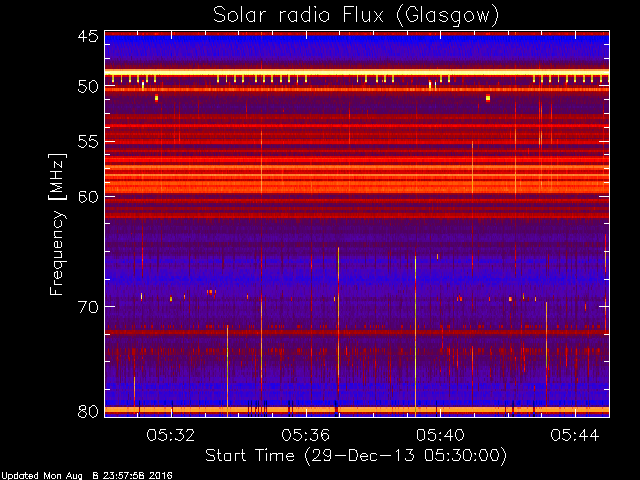Click the 'Solar radio Flux (Glasgow)' title
Image resolution: width=640 pixels, height=480 pixels.
(x=356, y=16)
